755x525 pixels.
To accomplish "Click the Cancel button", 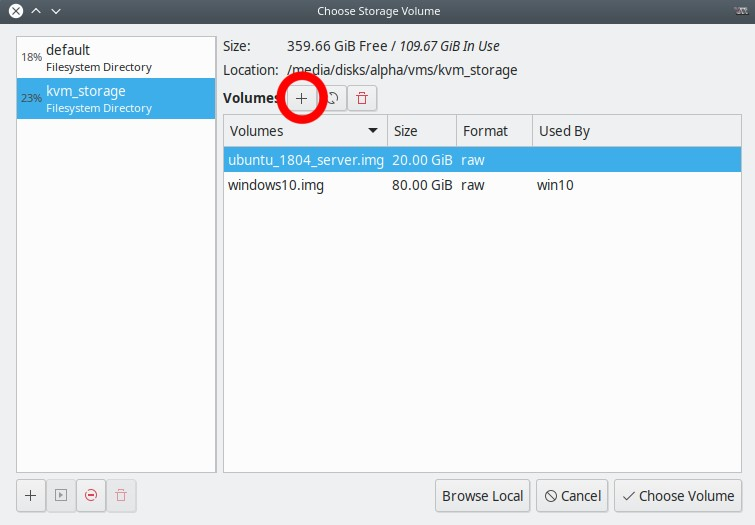I will point(572,496).
